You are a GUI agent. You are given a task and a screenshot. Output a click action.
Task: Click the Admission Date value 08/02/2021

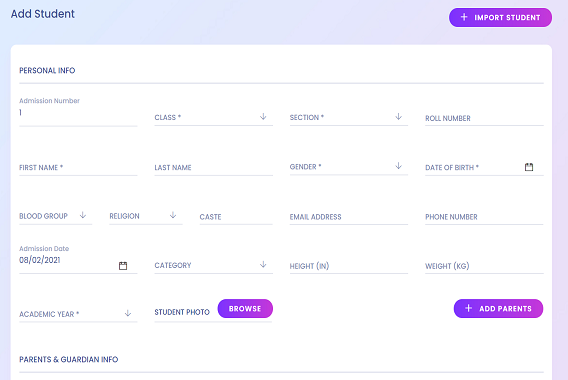click(39, 260)
